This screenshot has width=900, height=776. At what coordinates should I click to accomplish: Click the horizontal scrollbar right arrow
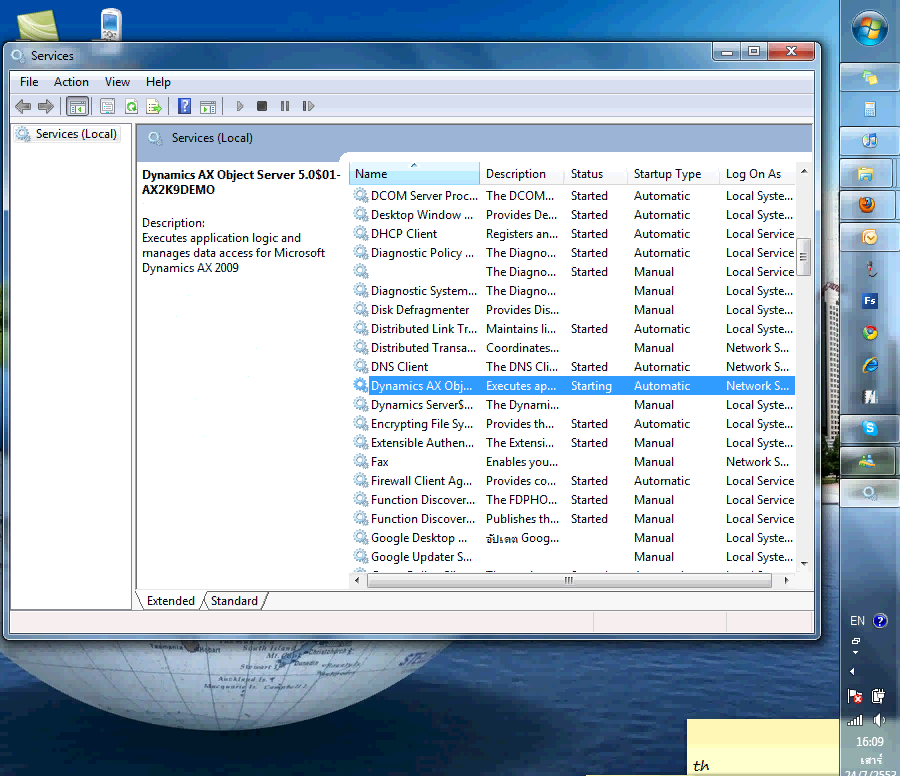789,580
